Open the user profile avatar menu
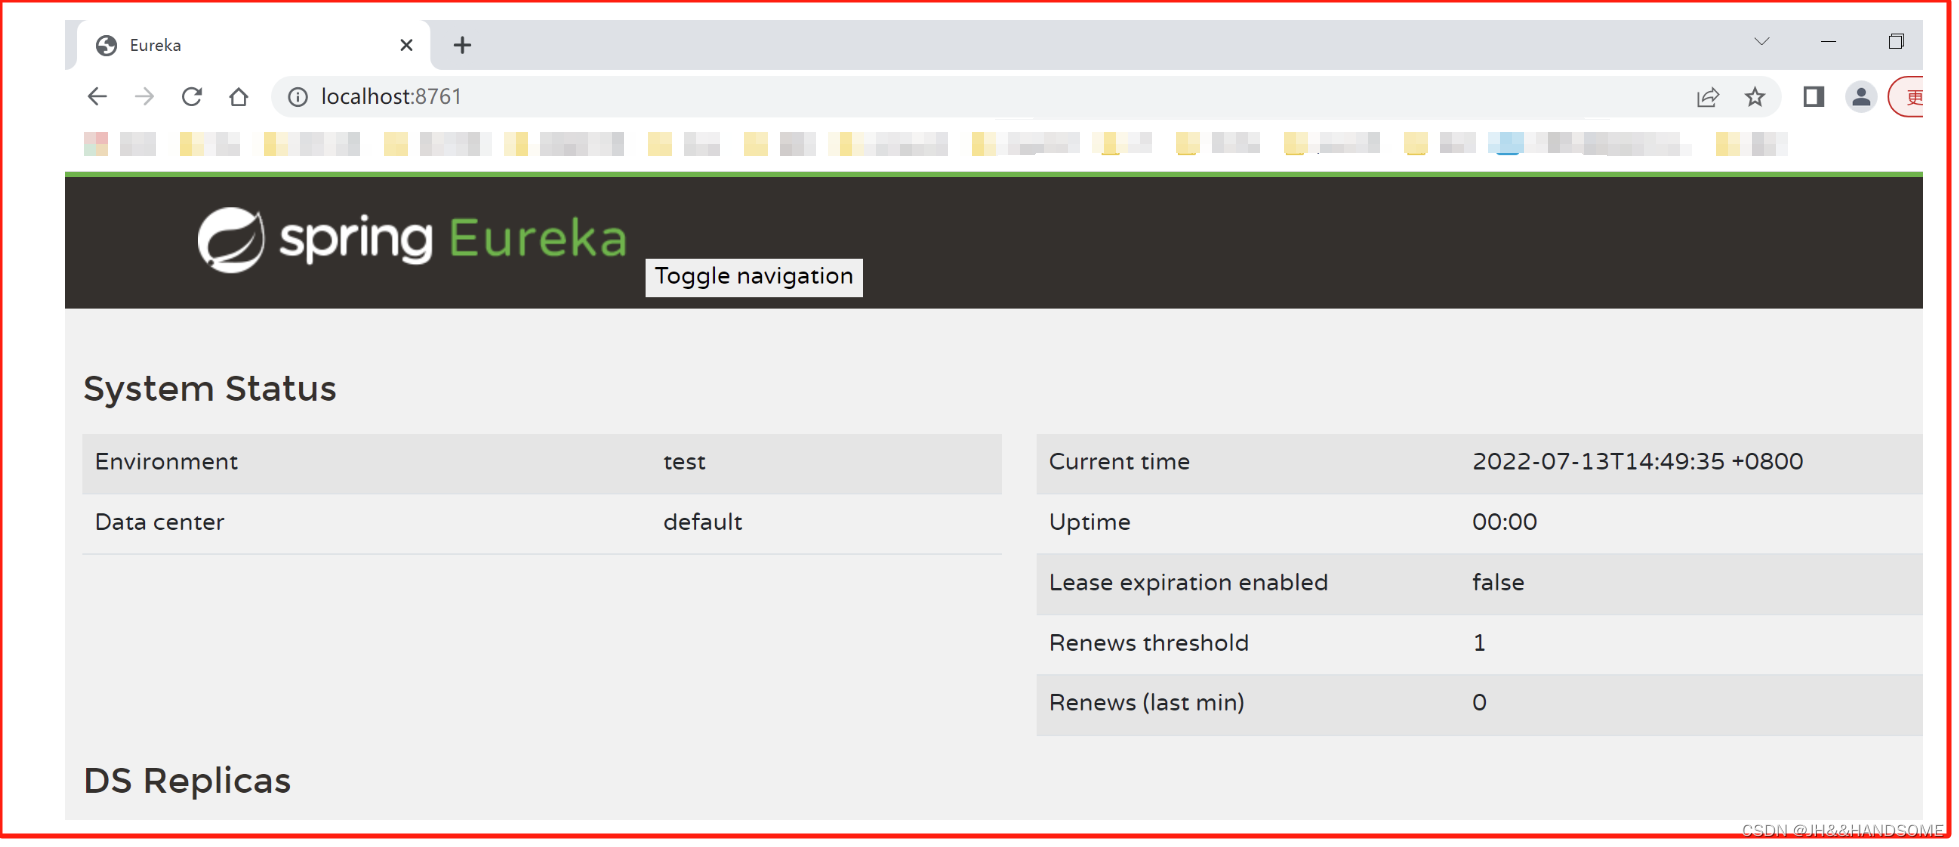Viewport: 1959px width, 847px height. [x=1860, y=97]
